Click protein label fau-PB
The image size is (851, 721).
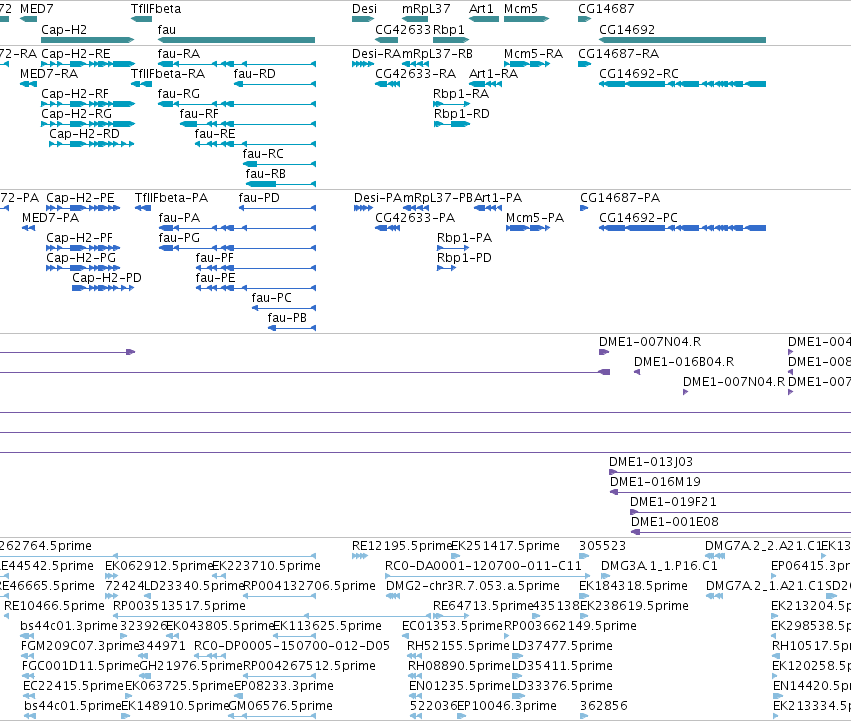287,318
